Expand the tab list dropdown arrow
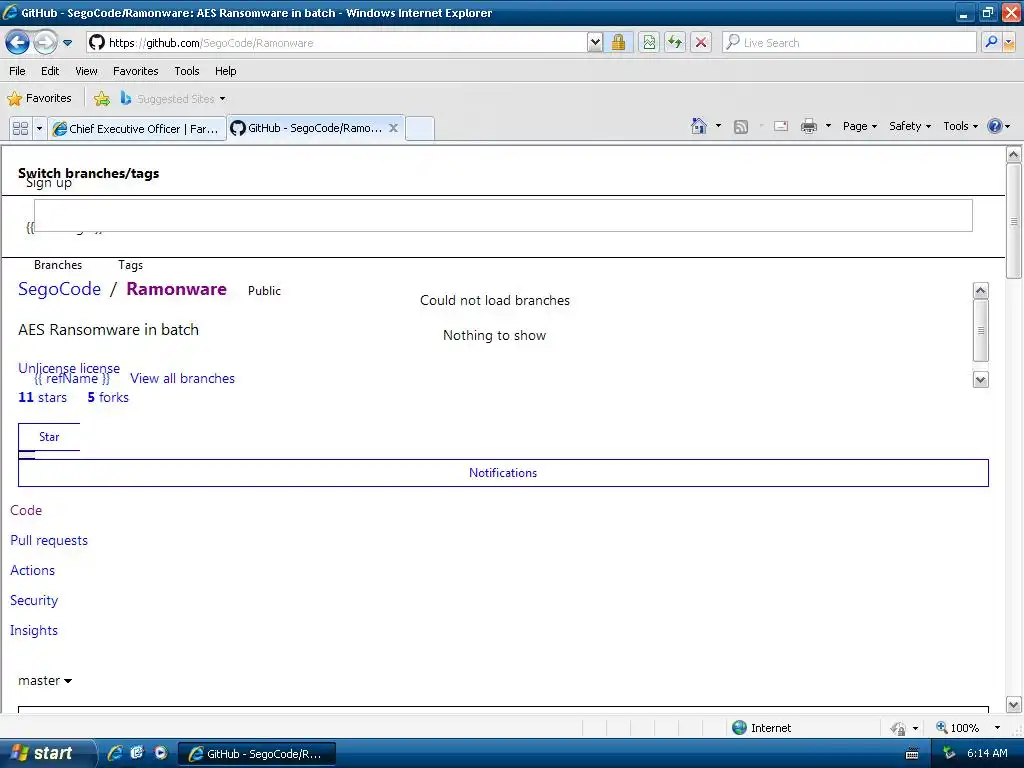This screenshot has width=1024, height=768. pyautogui.click(x=39, y=129)
